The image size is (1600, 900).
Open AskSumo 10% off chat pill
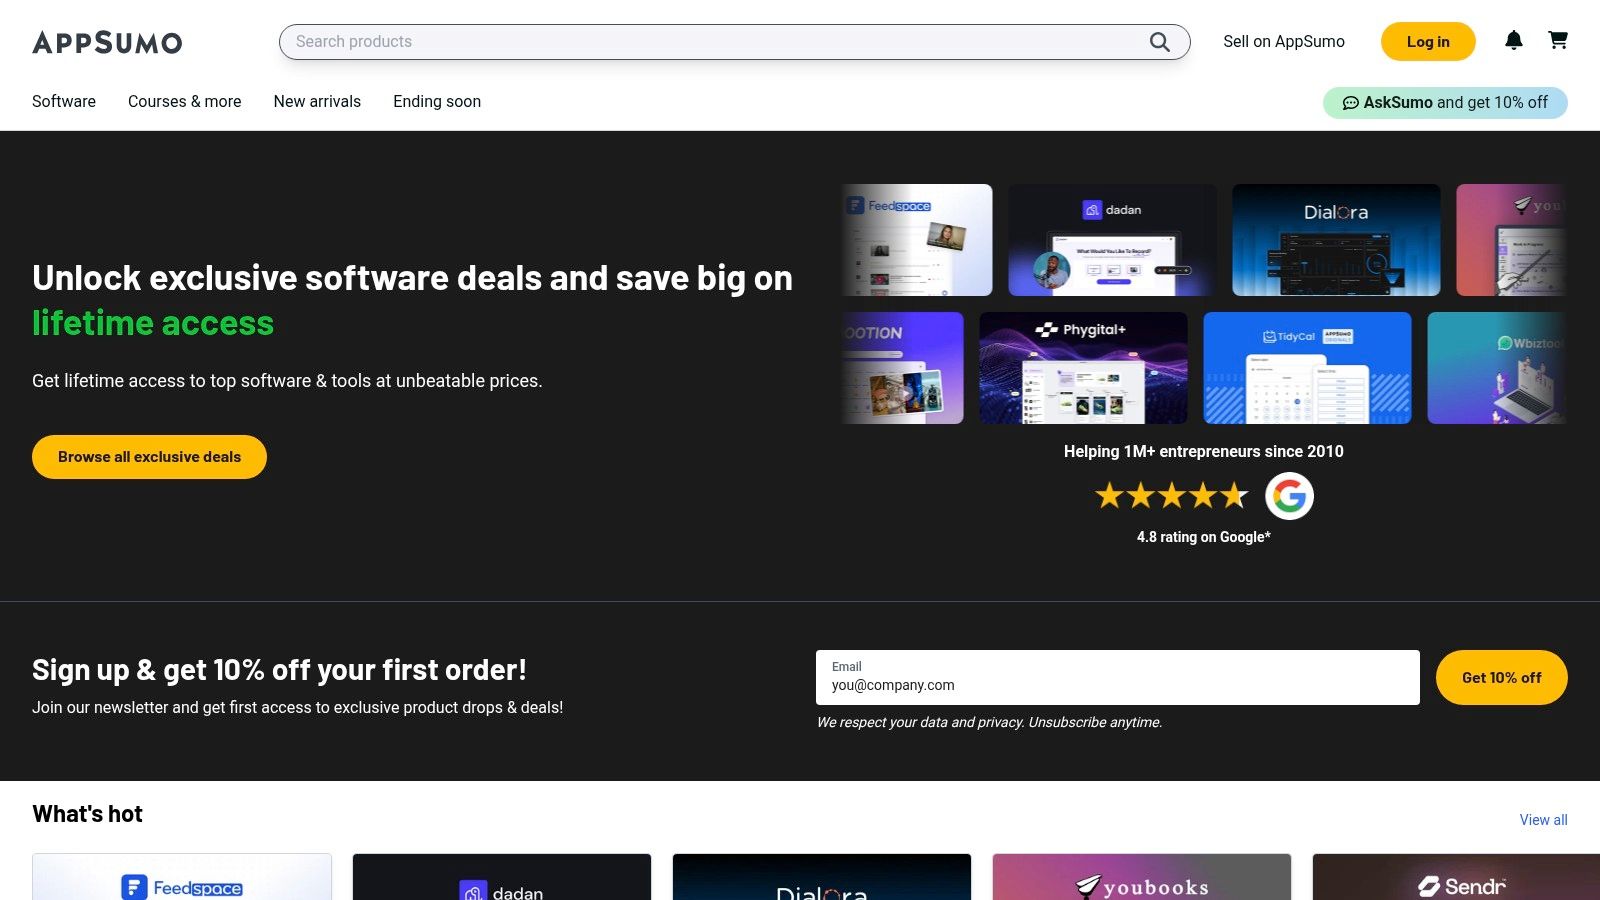(x=1445, y=103)
